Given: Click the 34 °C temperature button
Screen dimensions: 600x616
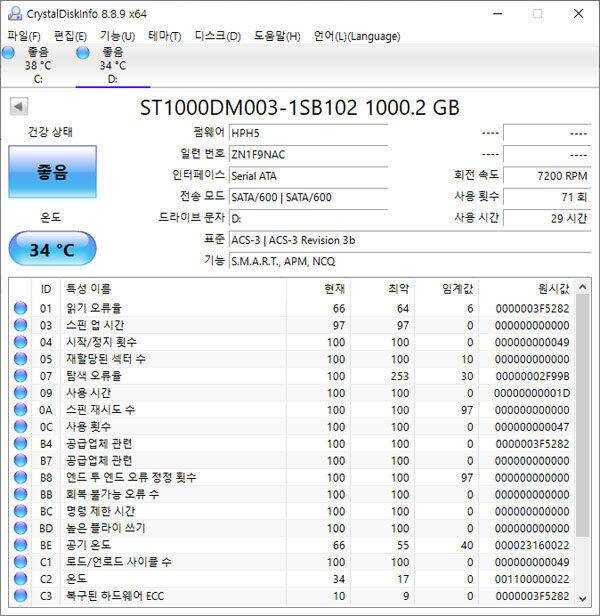Looking at the screenshot, I should point(52,249).
